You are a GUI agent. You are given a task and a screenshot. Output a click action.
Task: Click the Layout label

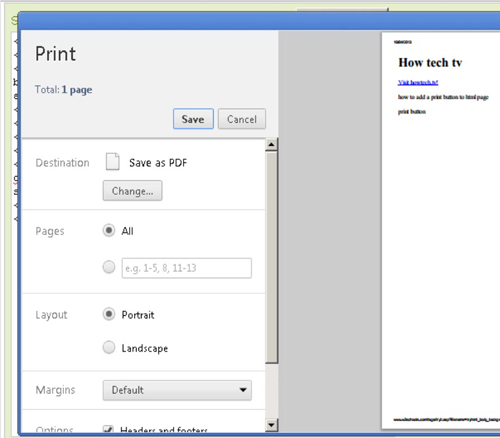click(51, 315)
